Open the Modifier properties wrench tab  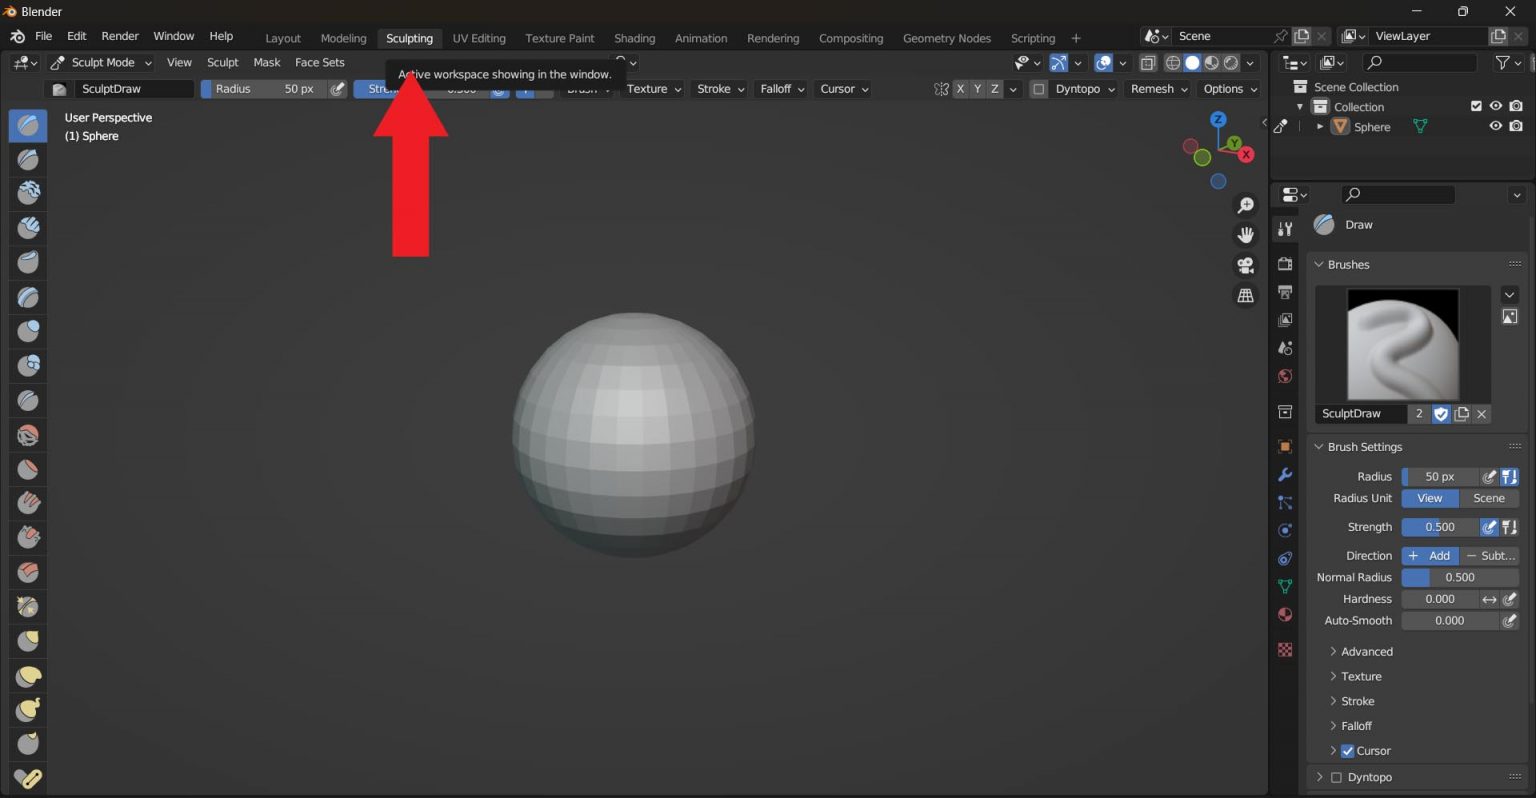pos(1285,475)
